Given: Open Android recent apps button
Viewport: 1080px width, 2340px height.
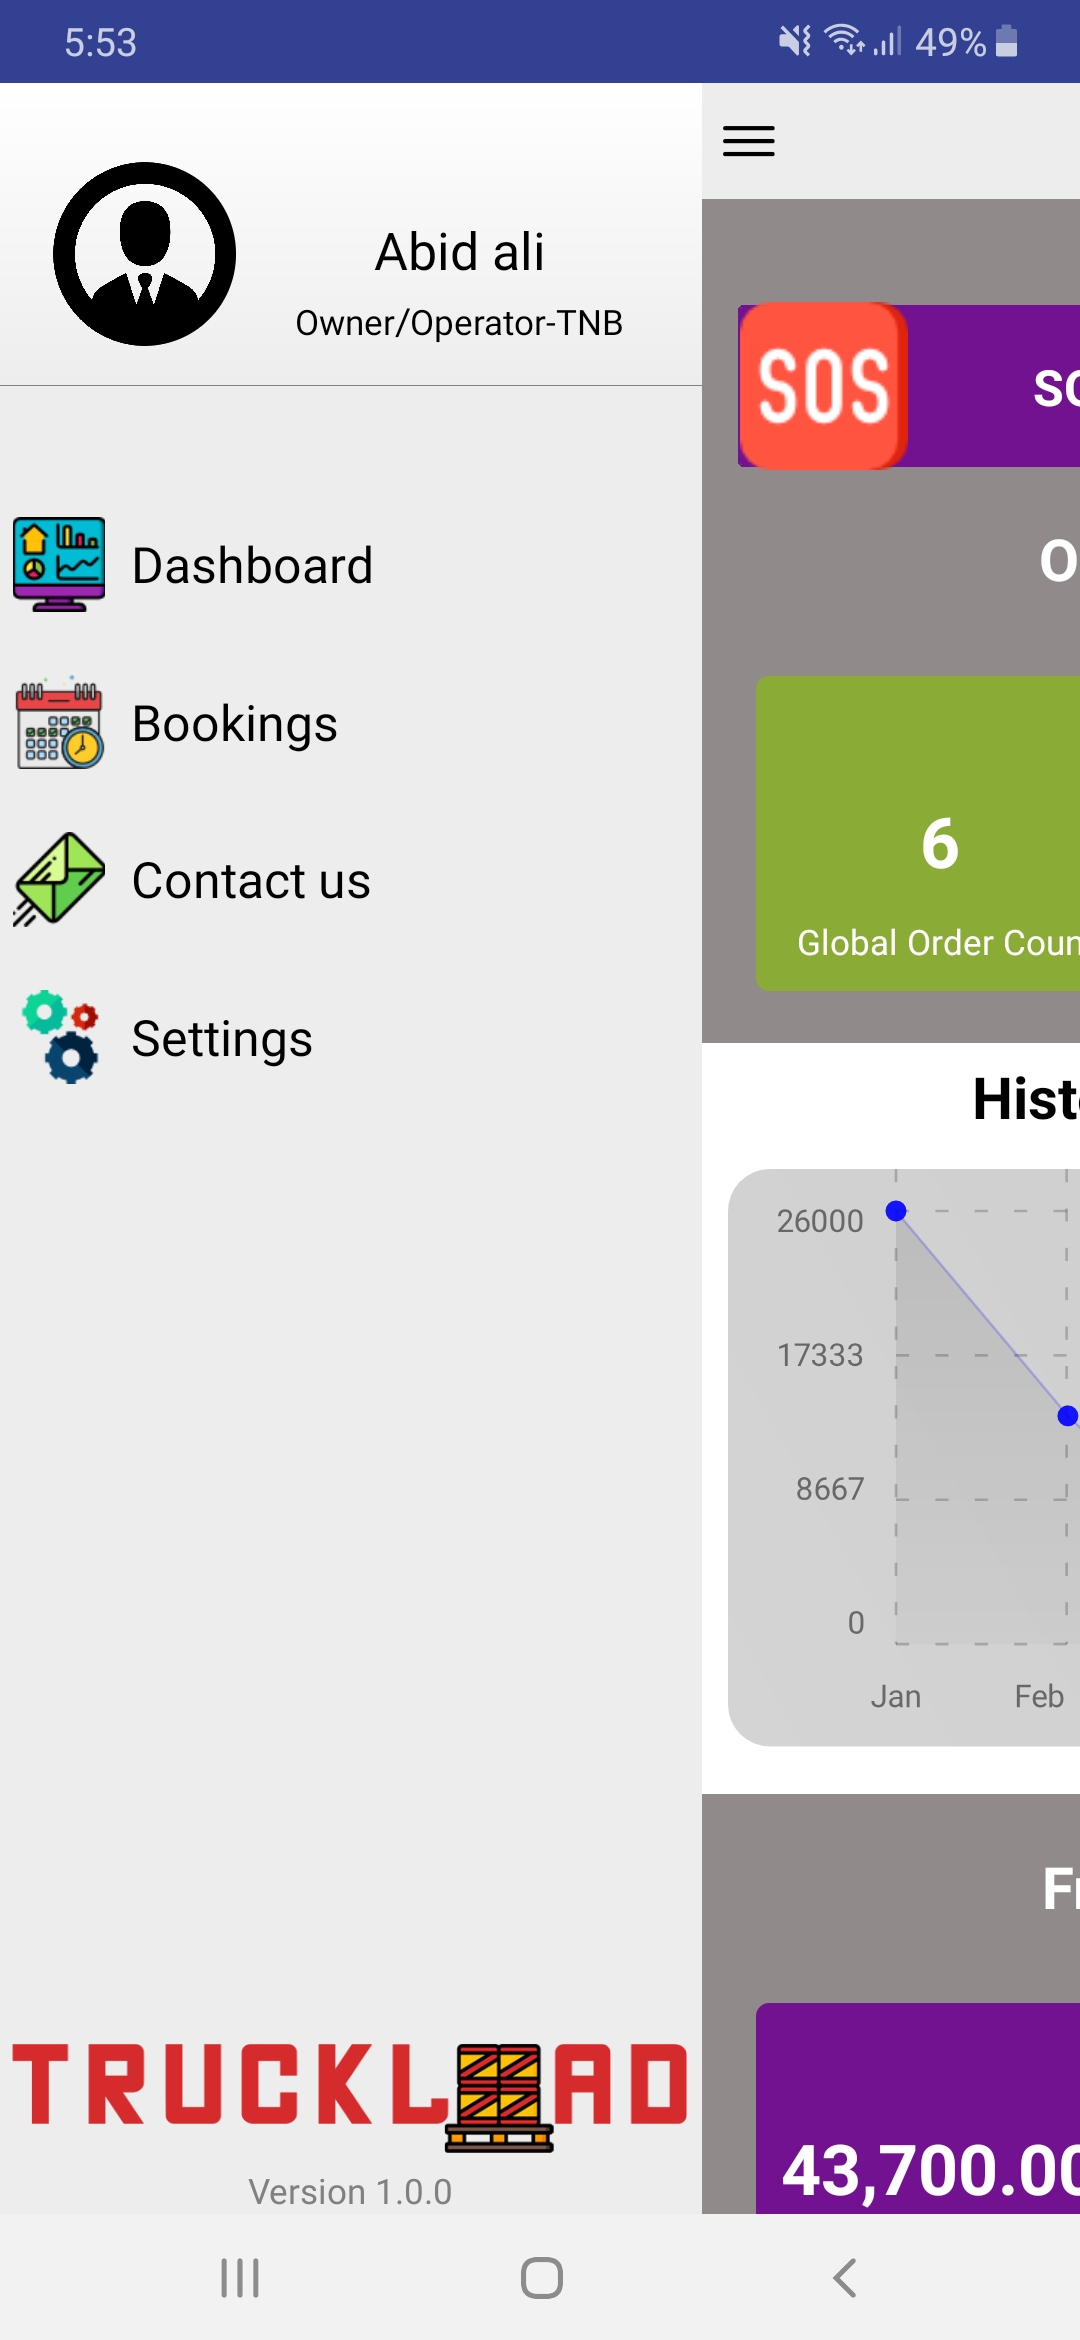Looking at the screenshot, I should pyautogui.click(x=240, y=2278).
